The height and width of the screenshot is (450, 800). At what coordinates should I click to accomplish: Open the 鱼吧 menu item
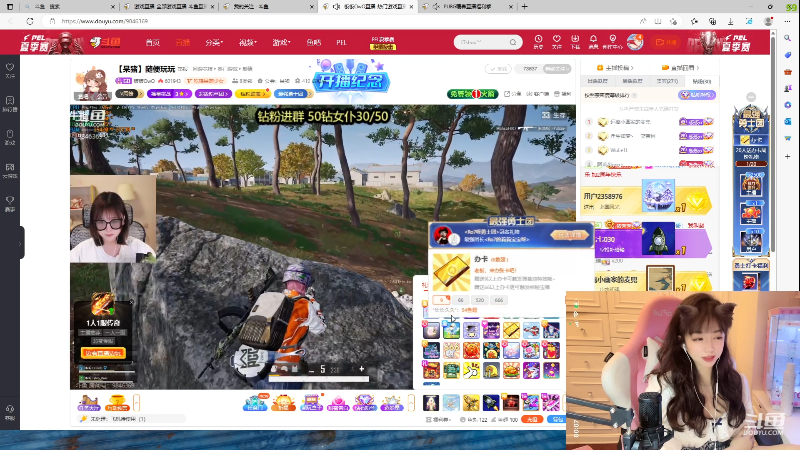(x=314, y=42)
